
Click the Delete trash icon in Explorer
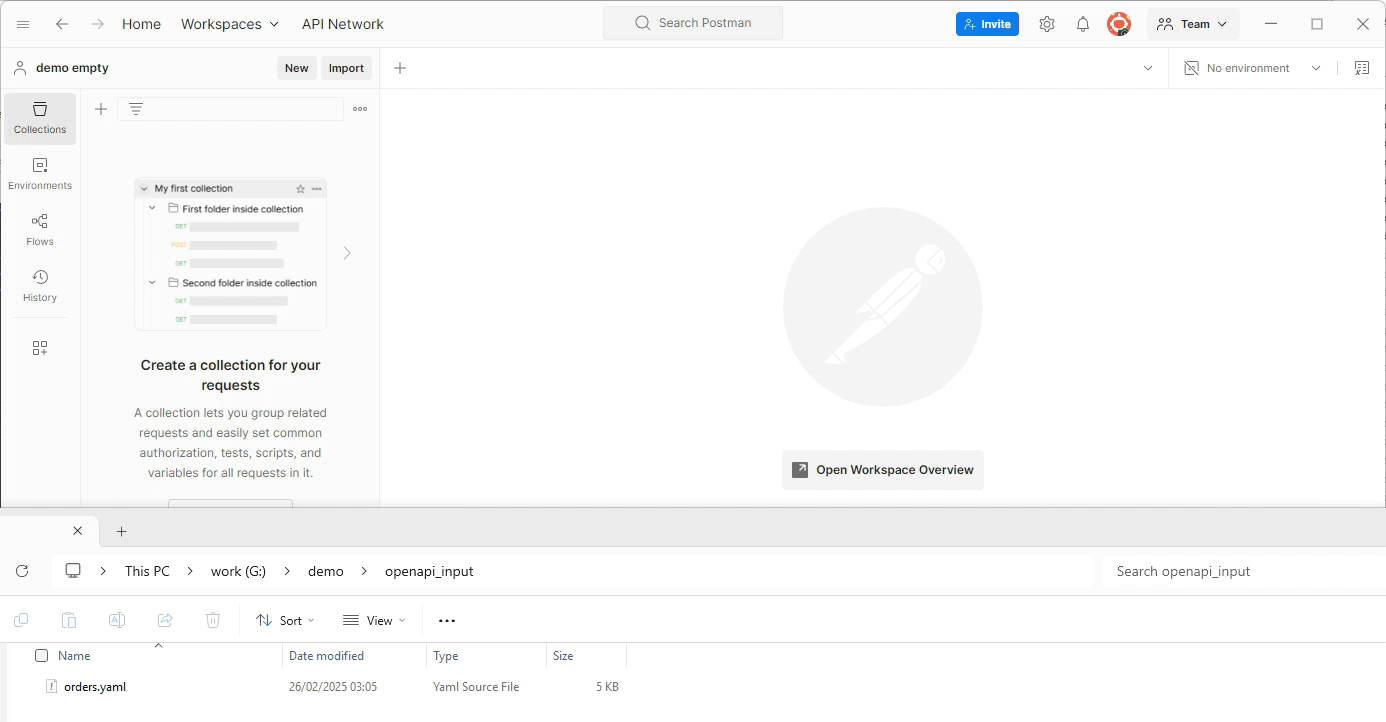point(213,620)
